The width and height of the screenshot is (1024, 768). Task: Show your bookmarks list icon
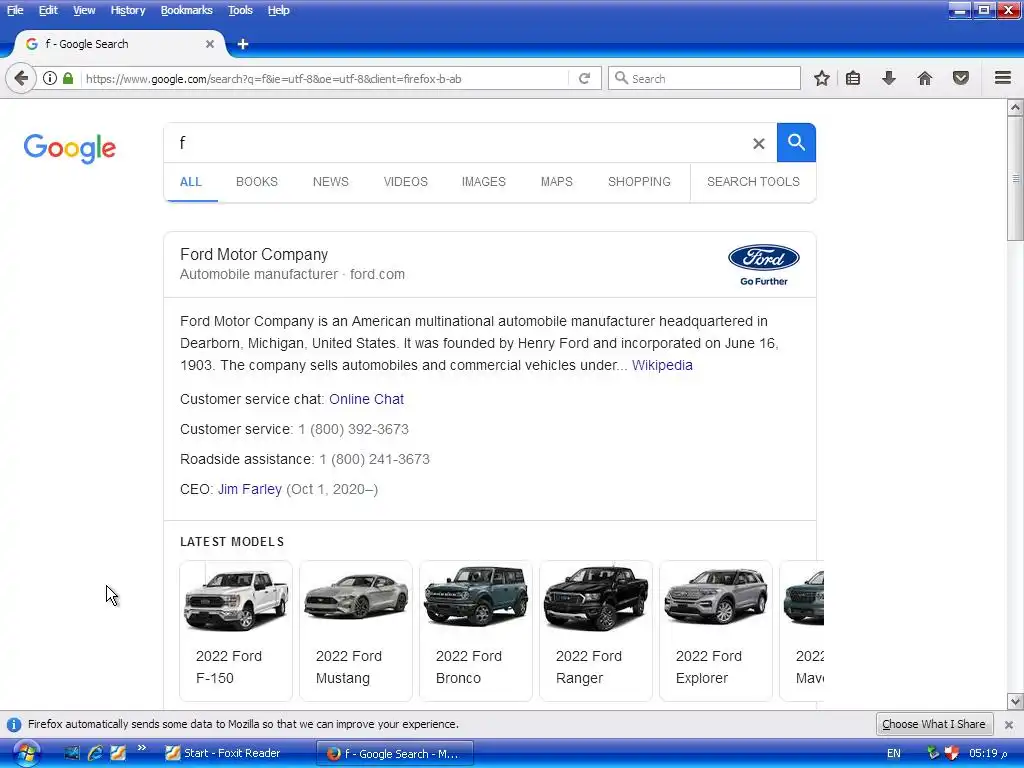pos(853,78)
